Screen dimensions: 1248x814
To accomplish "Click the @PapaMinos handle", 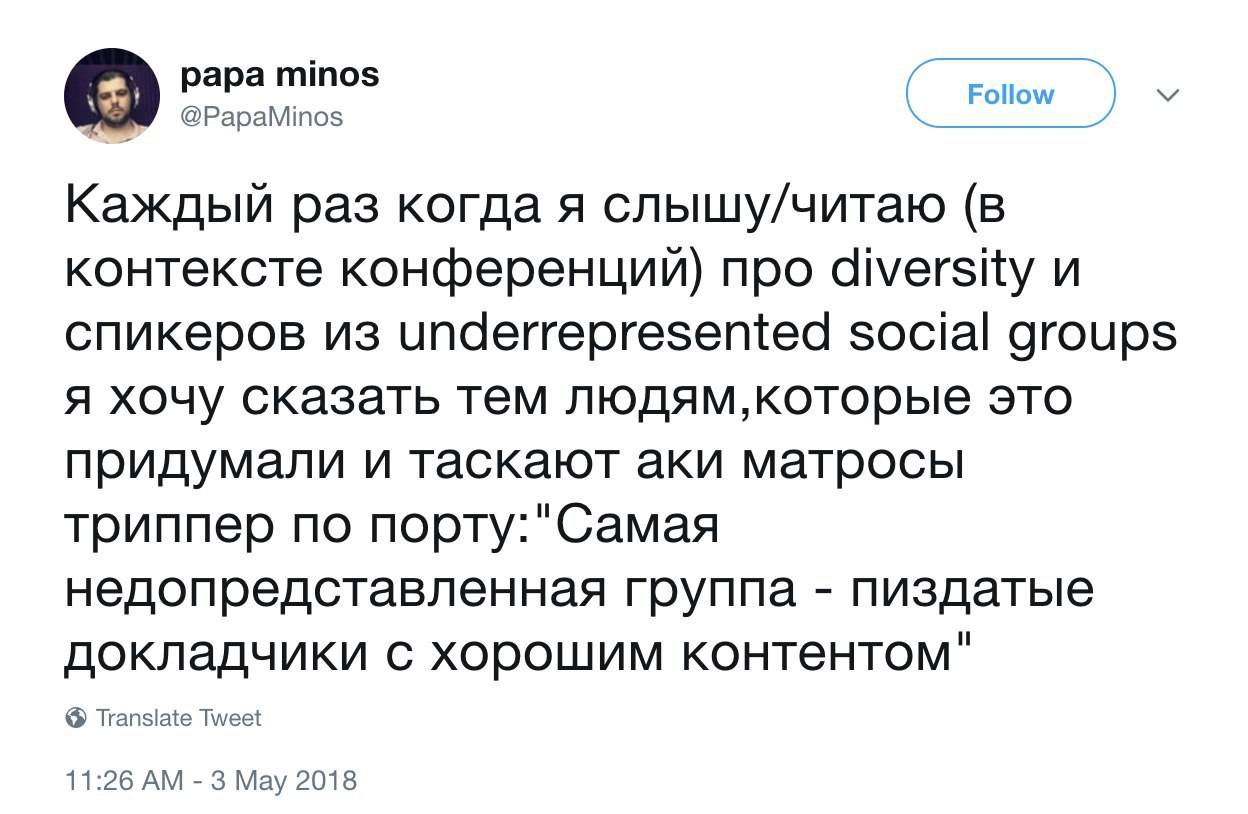I will 262,117.
